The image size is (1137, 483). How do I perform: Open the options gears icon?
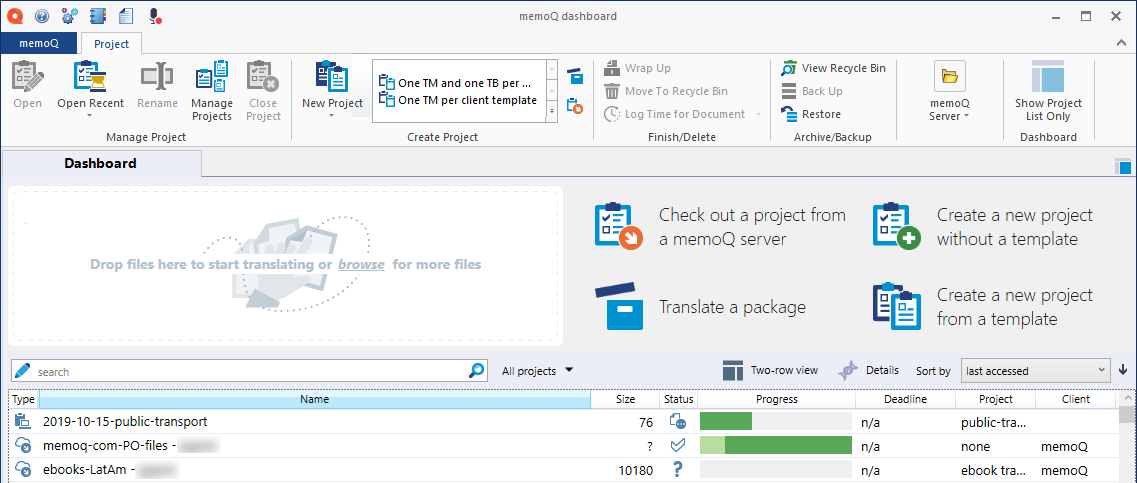coord(70,15)
